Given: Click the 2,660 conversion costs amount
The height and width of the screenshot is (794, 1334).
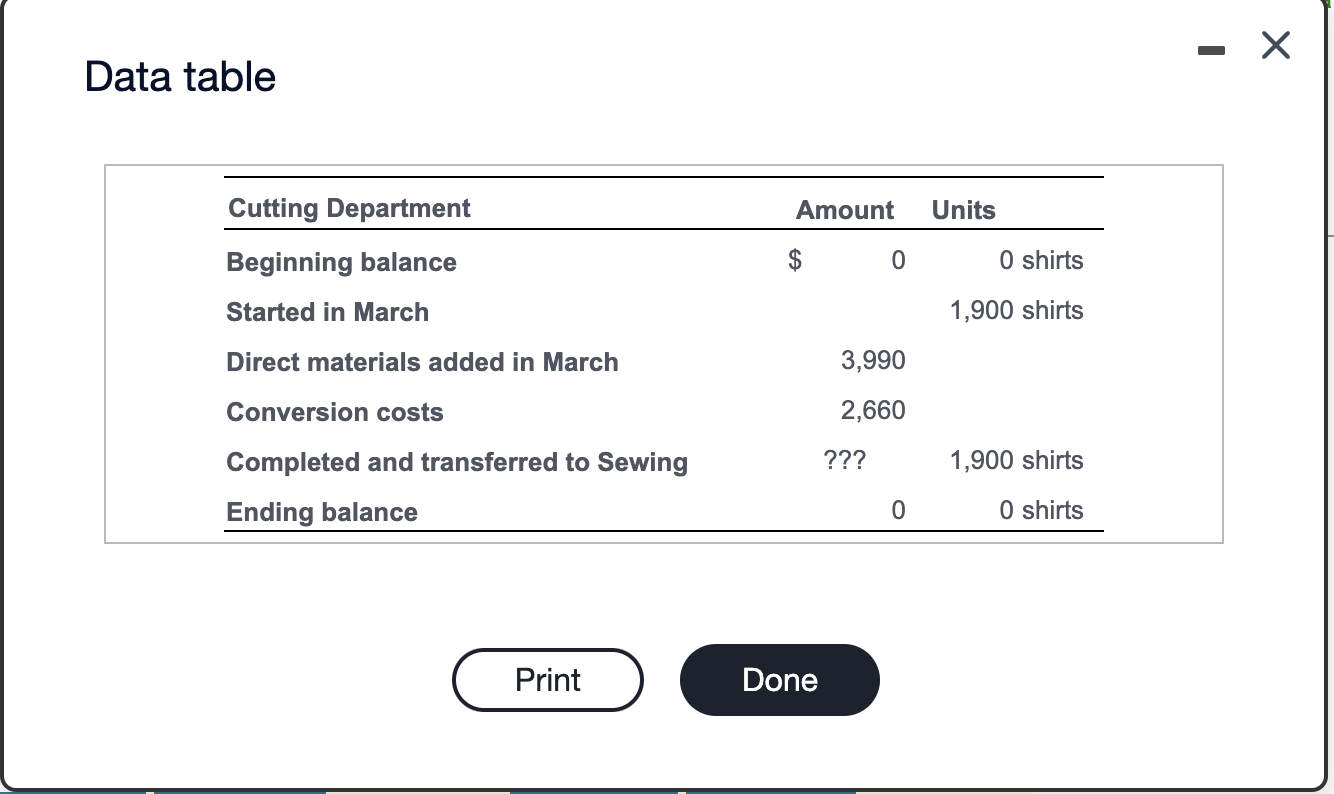Looking at the screenshot, I should 873,410.
